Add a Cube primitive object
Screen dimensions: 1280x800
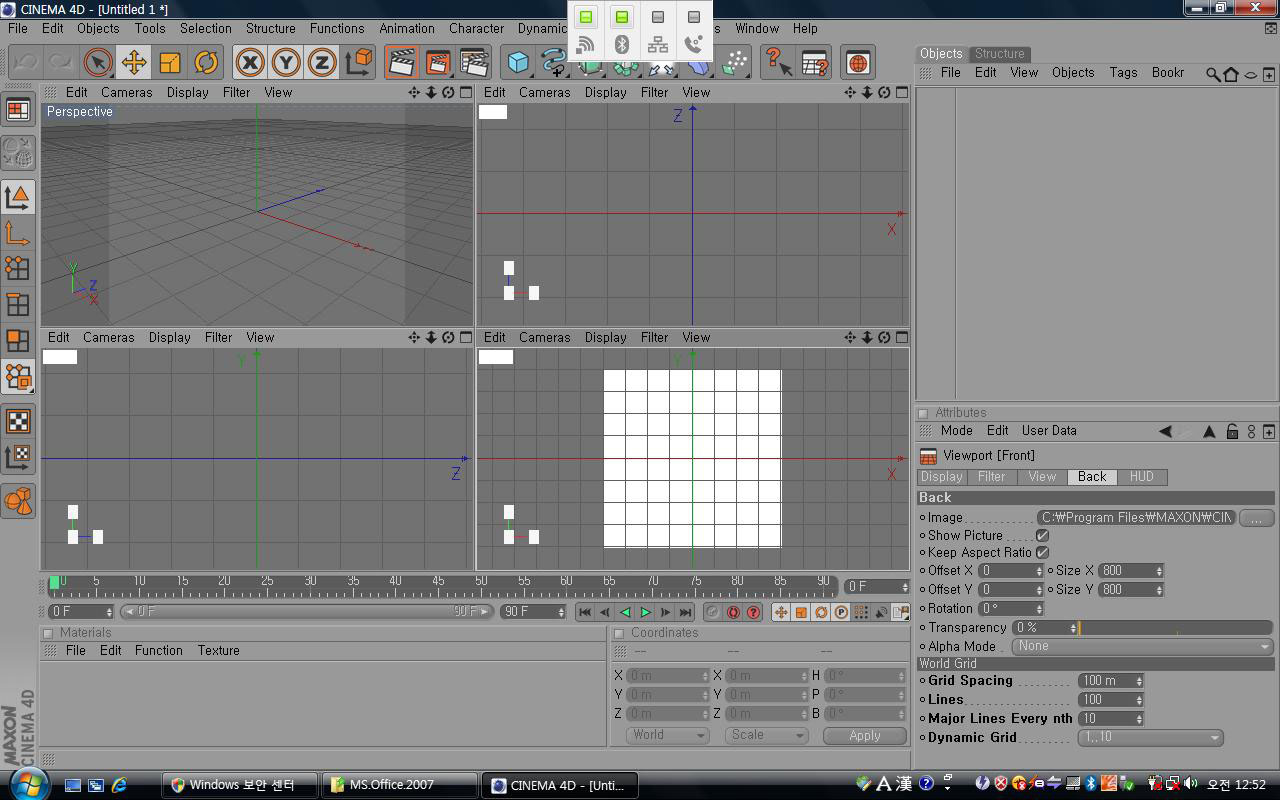coord(518,62)
